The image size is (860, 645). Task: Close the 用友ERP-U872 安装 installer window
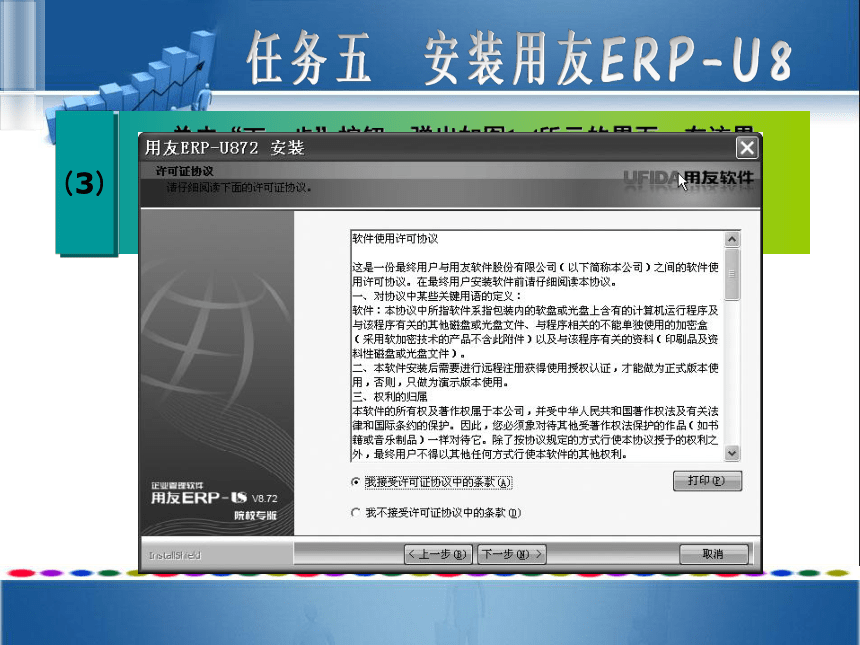(x=746, y=148)
